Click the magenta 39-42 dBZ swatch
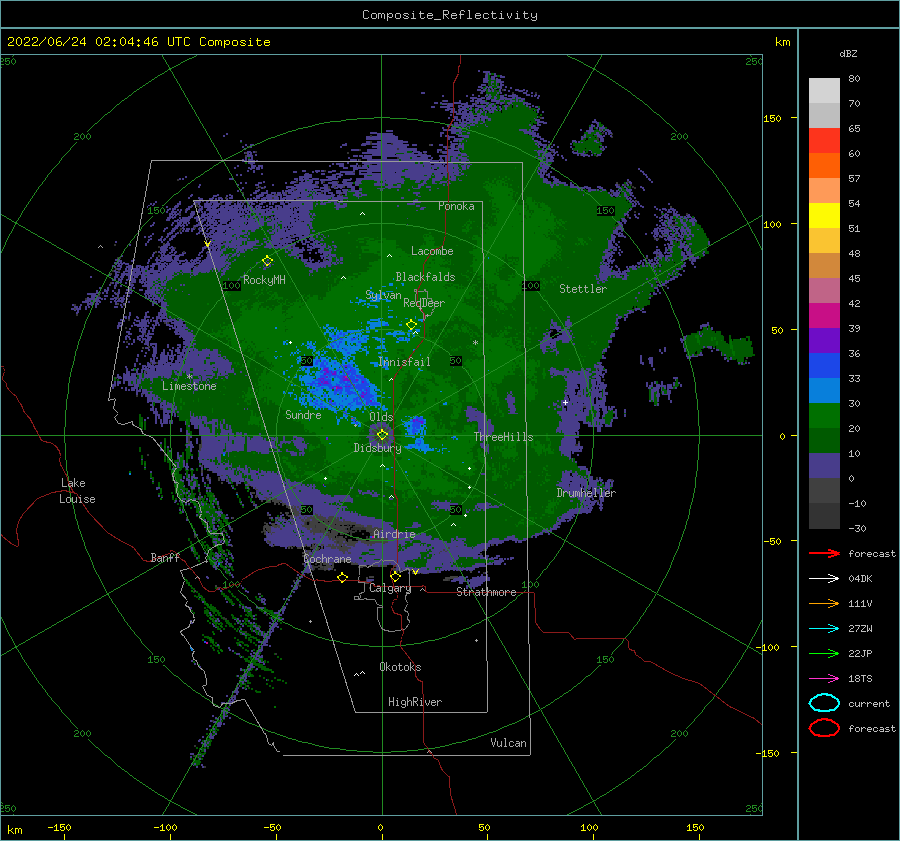The width and height of the screenshot is (900, 841). [824, 316]
